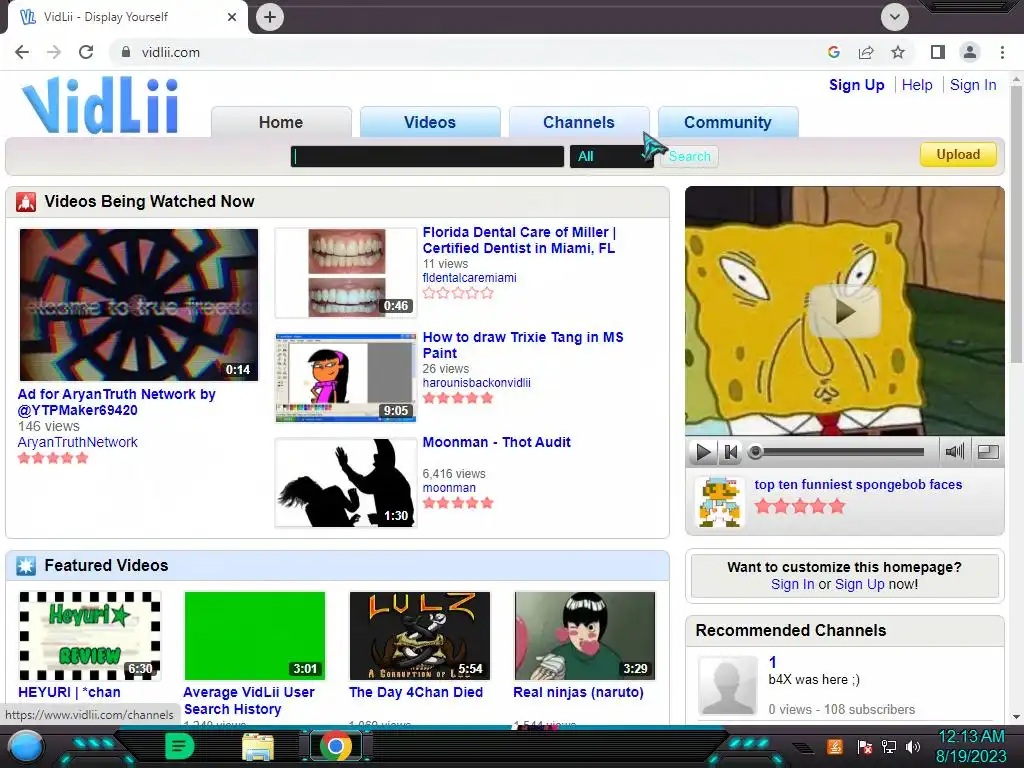Switch player to fullscreen icon
1024x768 pixels.
coord(988,452)
